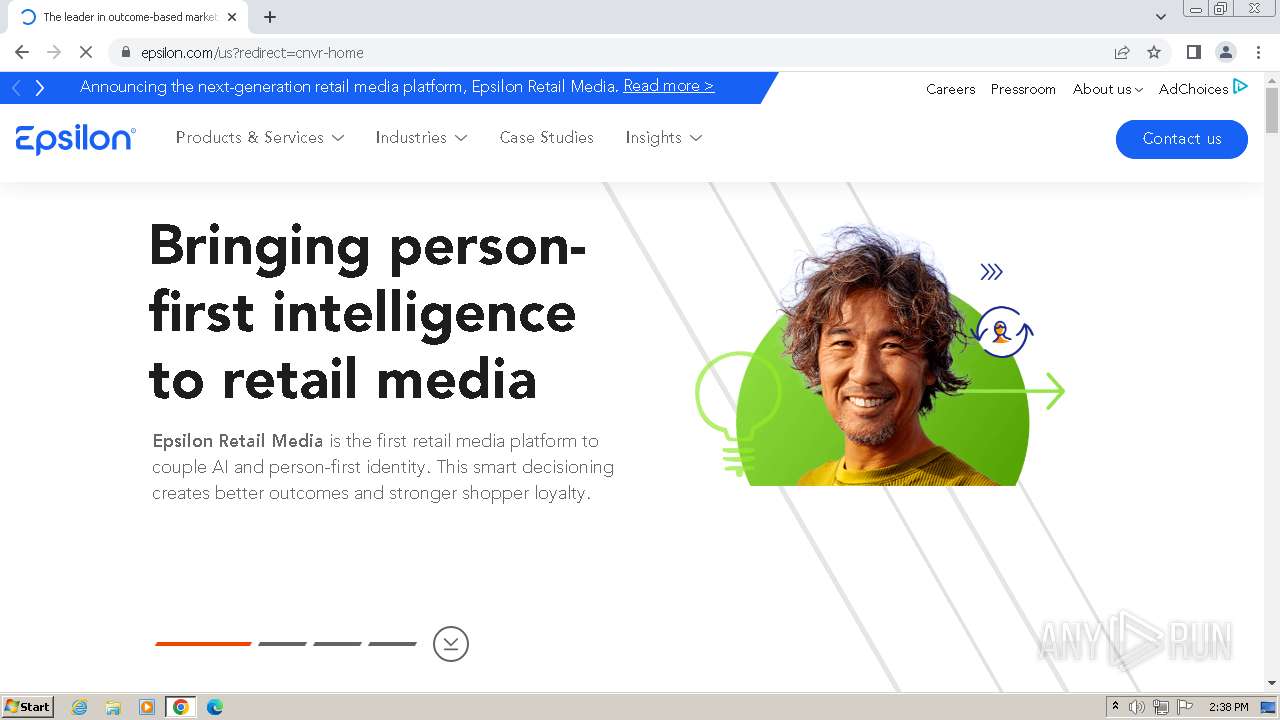This screenshot has height=720, width=1280.
Task: View site information via the padlock icon
Action: (x=126, y=52)
